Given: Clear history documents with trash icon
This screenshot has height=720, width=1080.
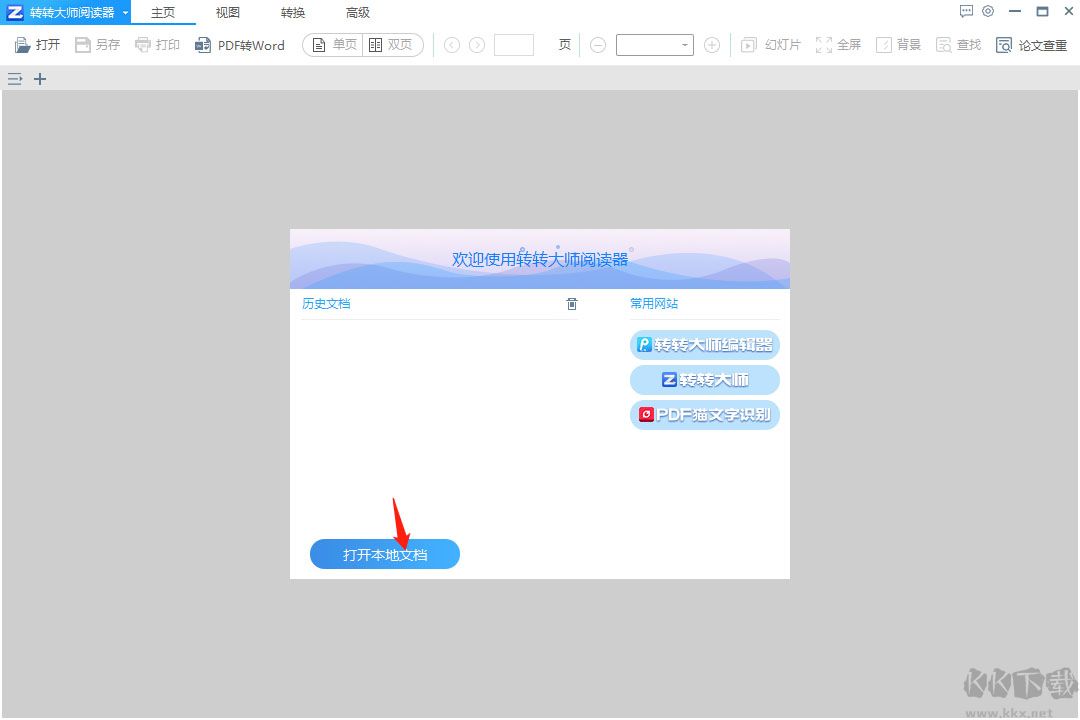Looking at the screenshot, I should (x=572, y=304).
